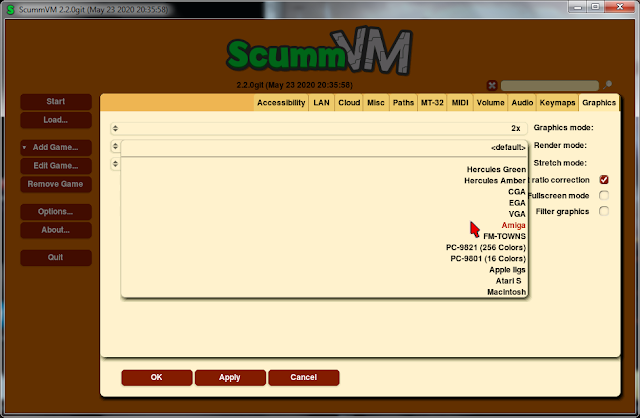
Task: Enable the Filter graphics checkbox
Action: click(604, 211)
